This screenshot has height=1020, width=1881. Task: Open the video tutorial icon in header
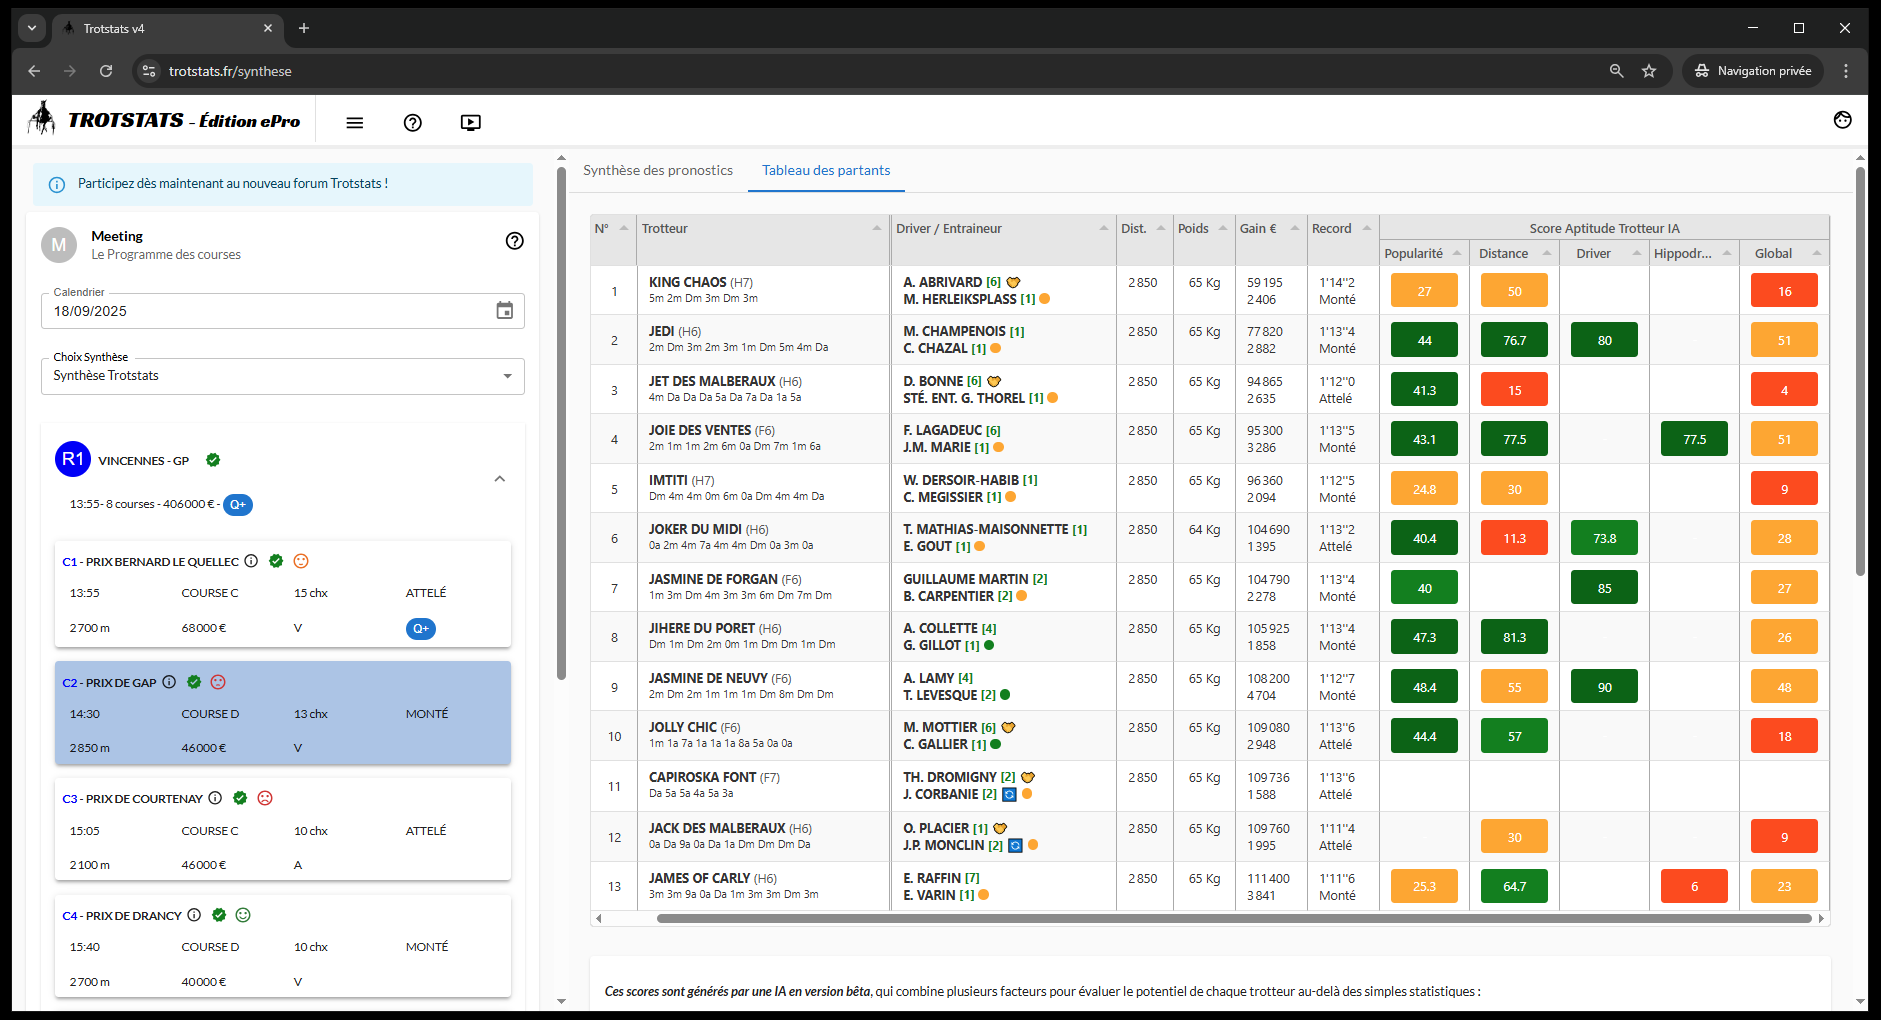[x=470, y=122]
